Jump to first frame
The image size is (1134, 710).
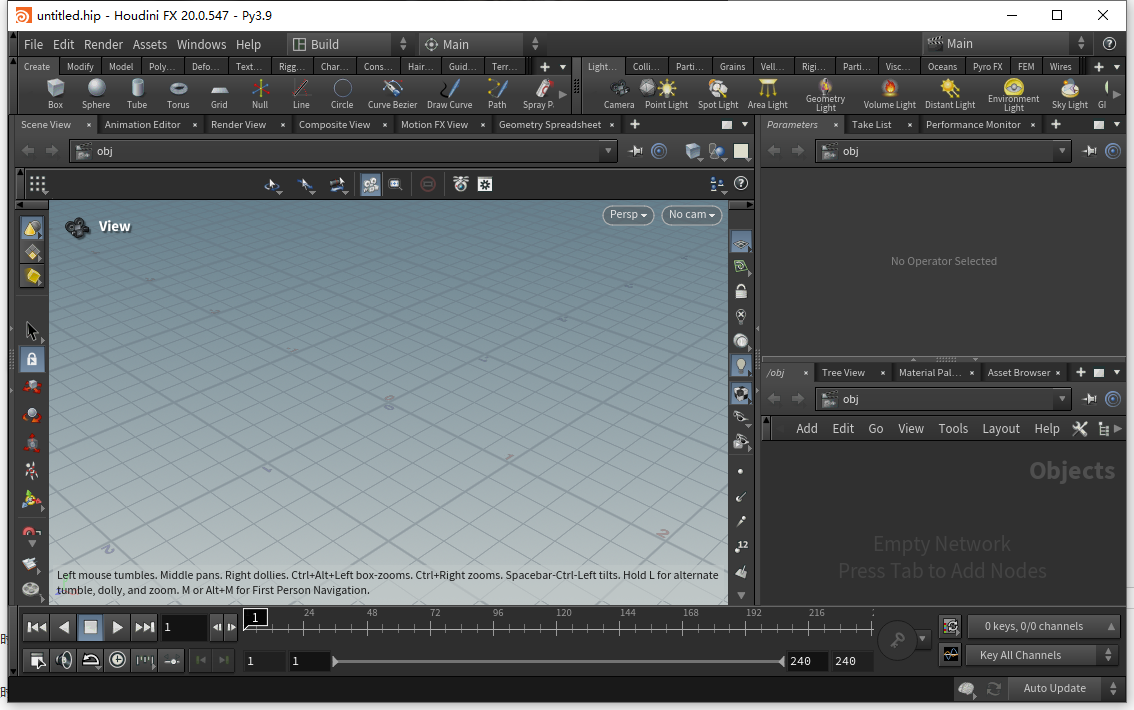(37, 627)
